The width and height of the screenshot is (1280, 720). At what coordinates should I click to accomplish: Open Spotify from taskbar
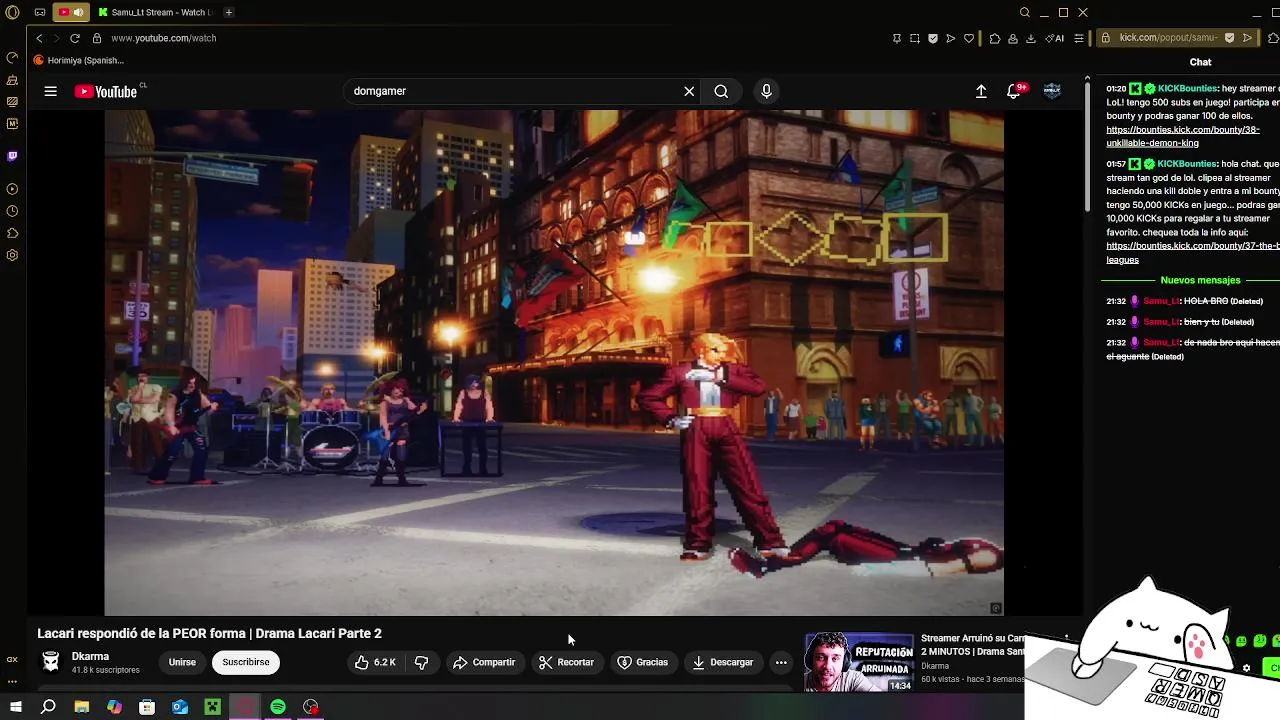tap(278, 707)
